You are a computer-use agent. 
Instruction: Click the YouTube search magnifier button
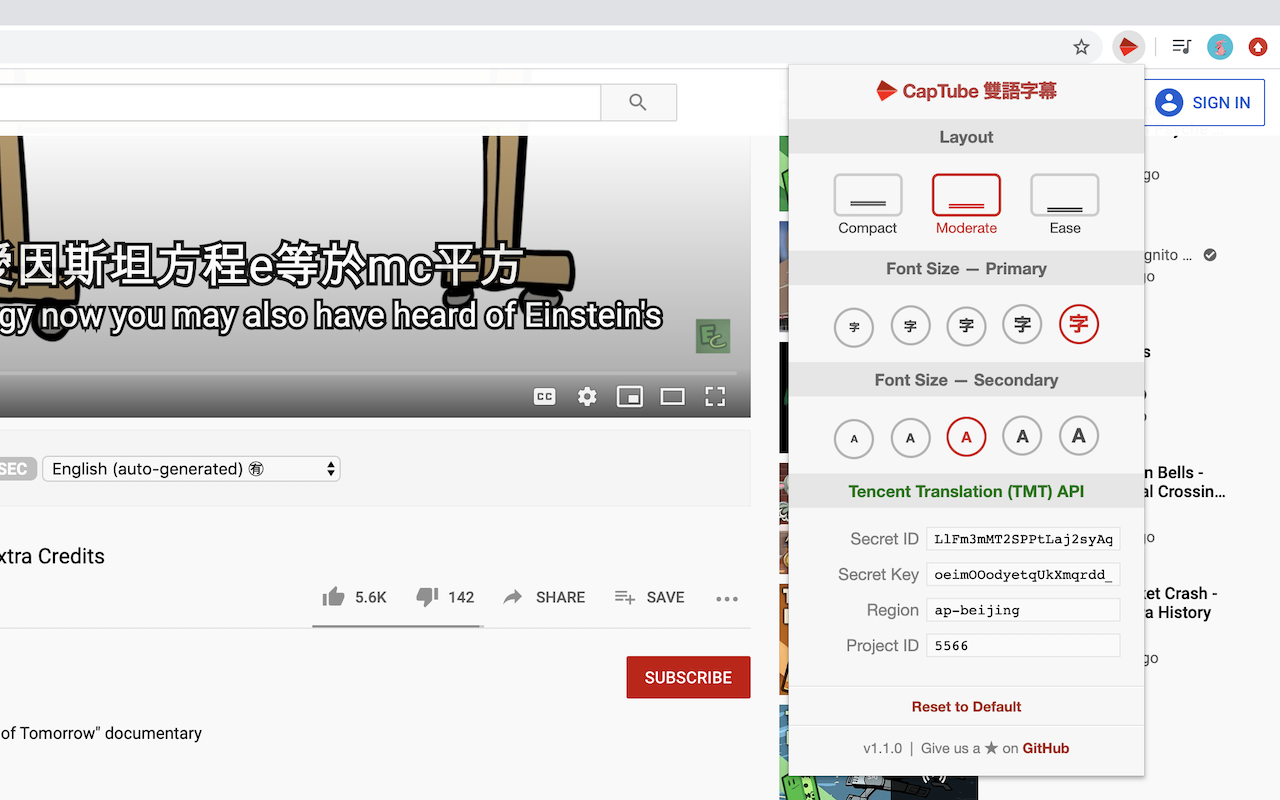638,102
